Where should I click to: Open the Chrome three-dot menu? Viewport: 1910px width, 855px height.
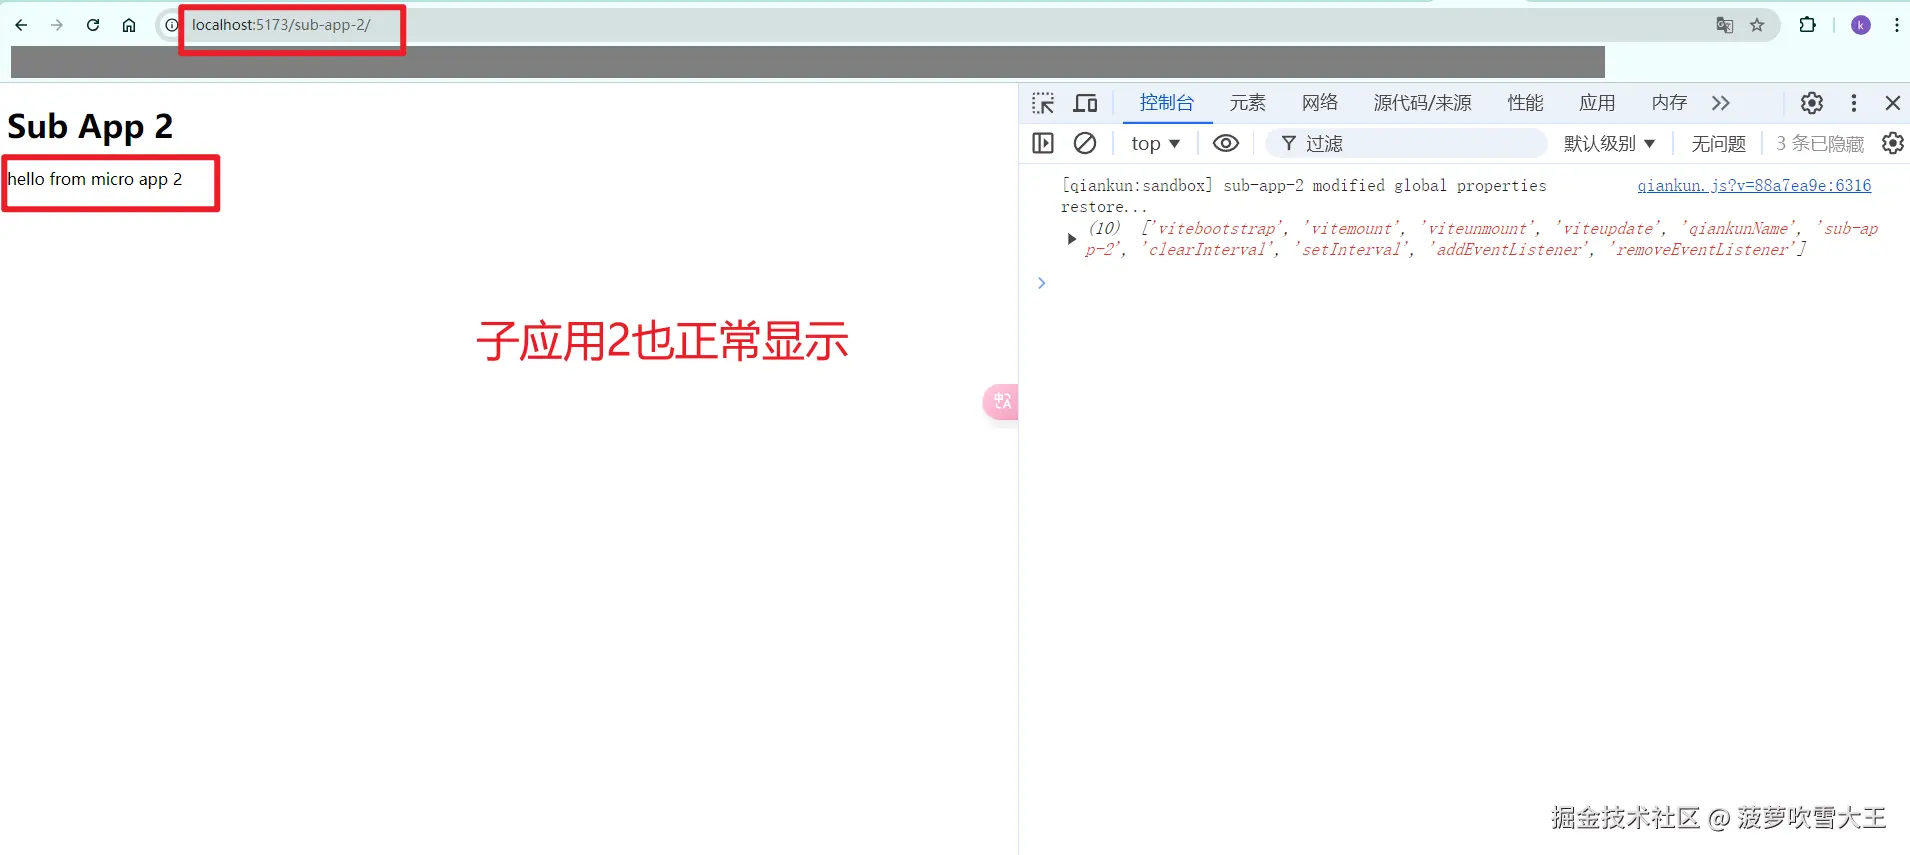pyautogui.click(x=1896, y=25)
